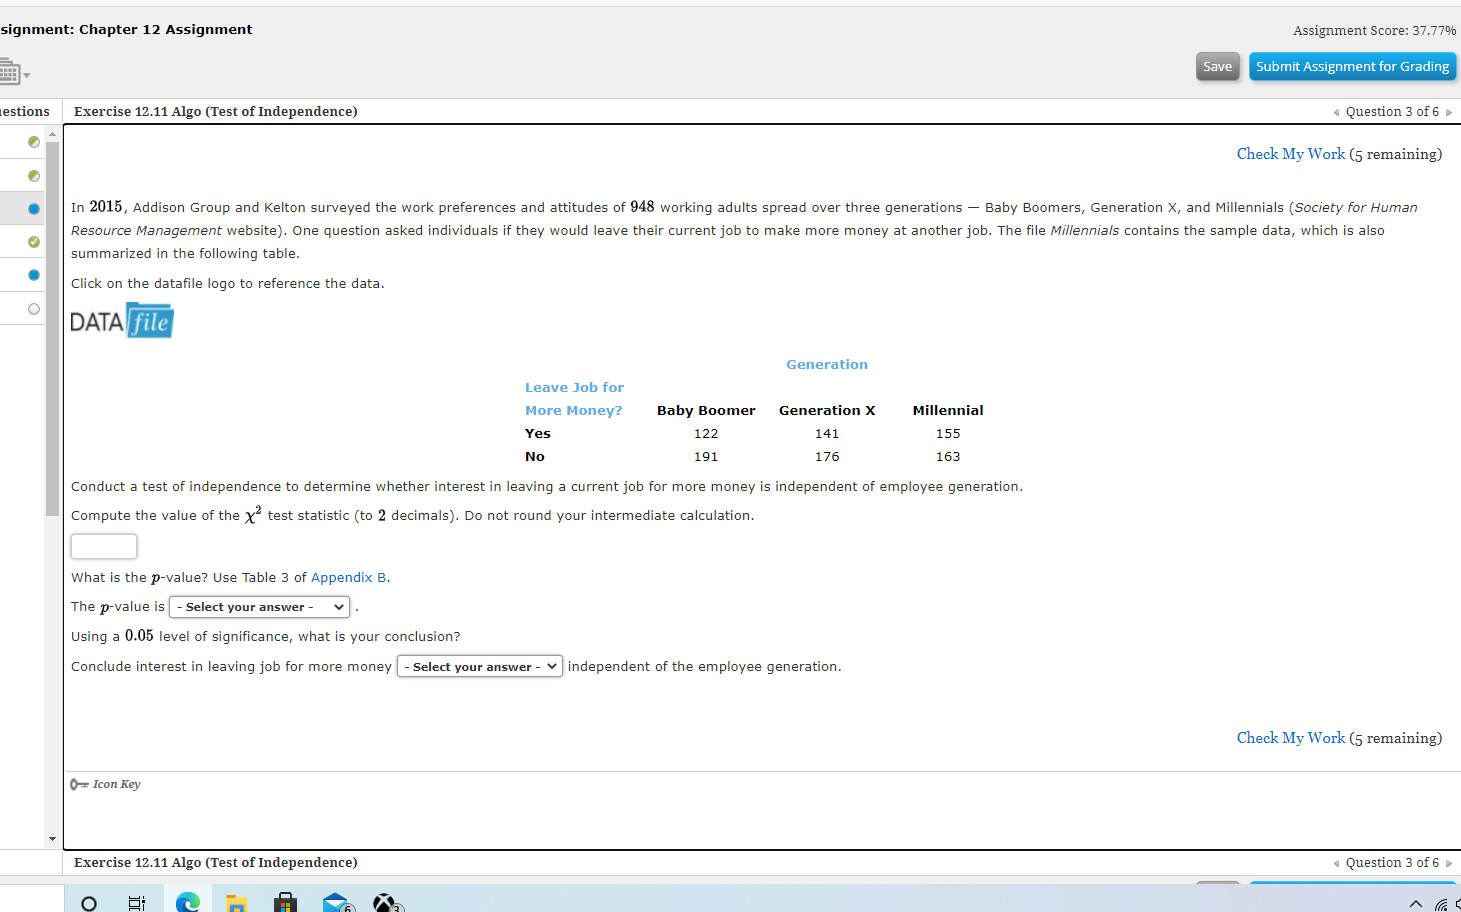1461x912 pixels.
Task: Open the Appendix B link
Action: coord(347,577)
